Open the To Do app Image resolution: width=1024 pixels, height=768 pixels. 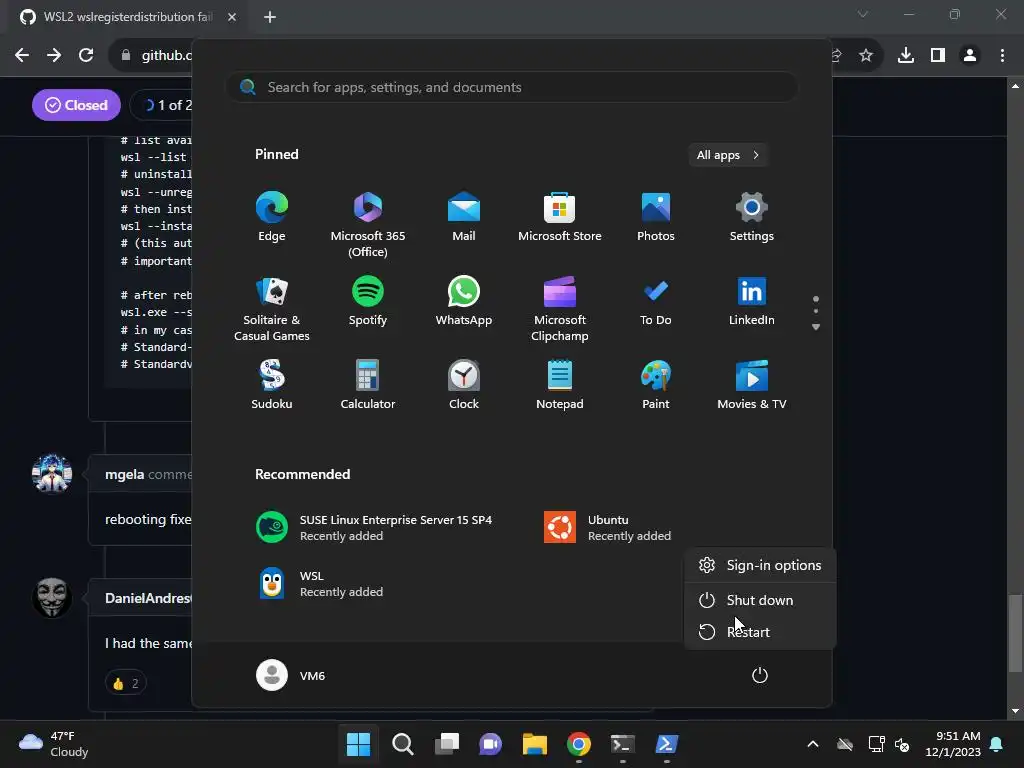(656, 300)
